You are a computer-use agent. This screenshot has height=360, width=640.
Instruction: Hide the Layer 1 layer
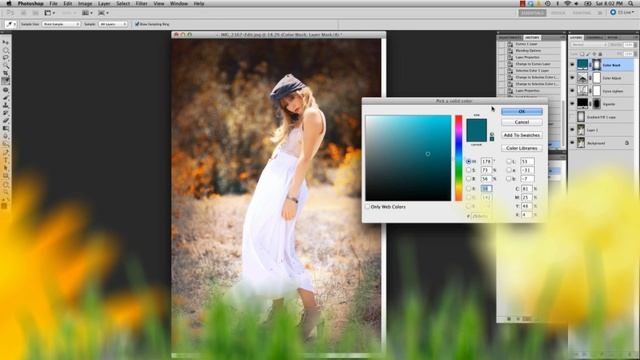click(572, 130)
